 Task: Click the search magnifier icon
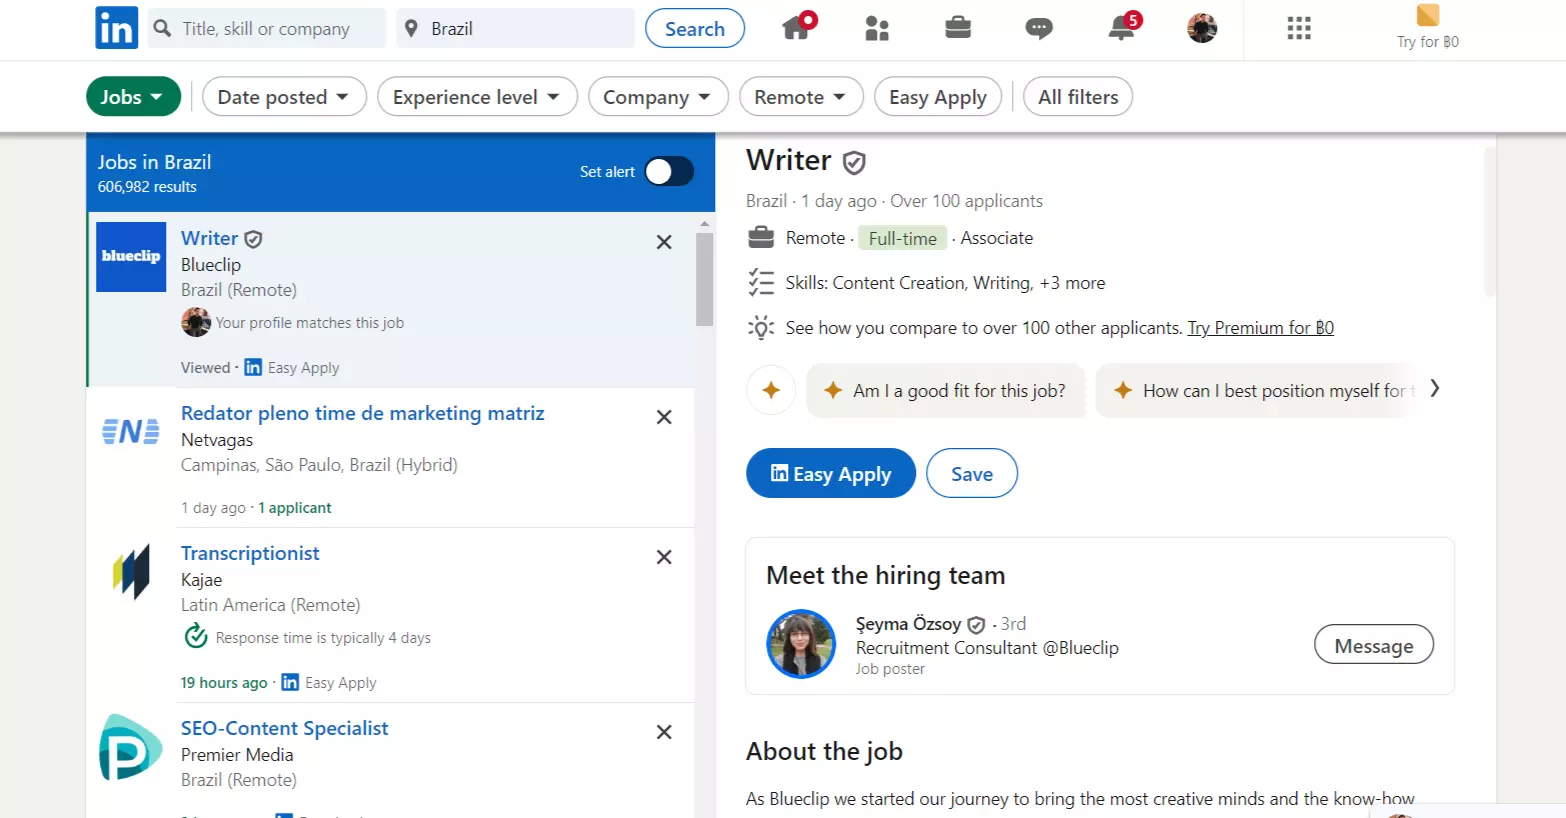[162, 28]
